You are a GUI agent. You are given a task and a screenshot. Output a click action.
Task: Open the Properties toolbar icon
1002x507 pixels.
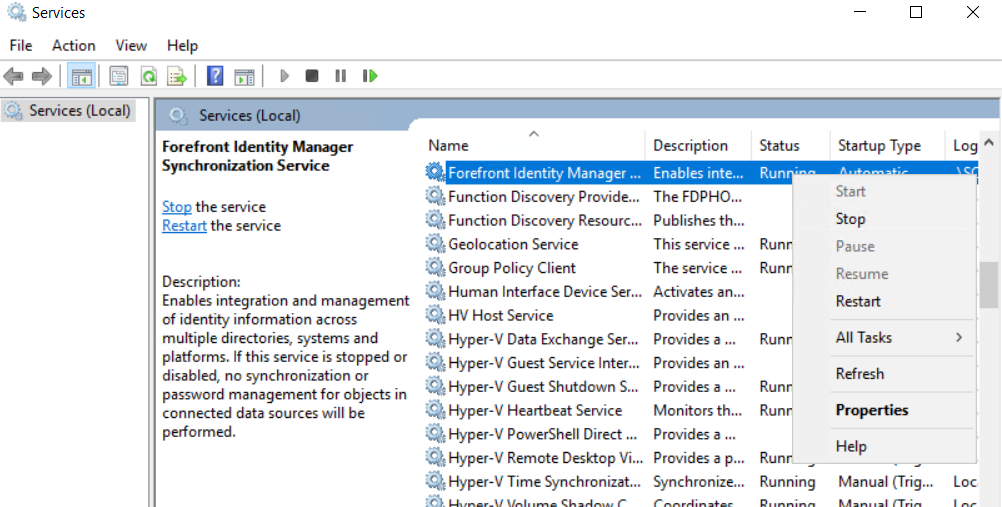click(x=118, y=76)
